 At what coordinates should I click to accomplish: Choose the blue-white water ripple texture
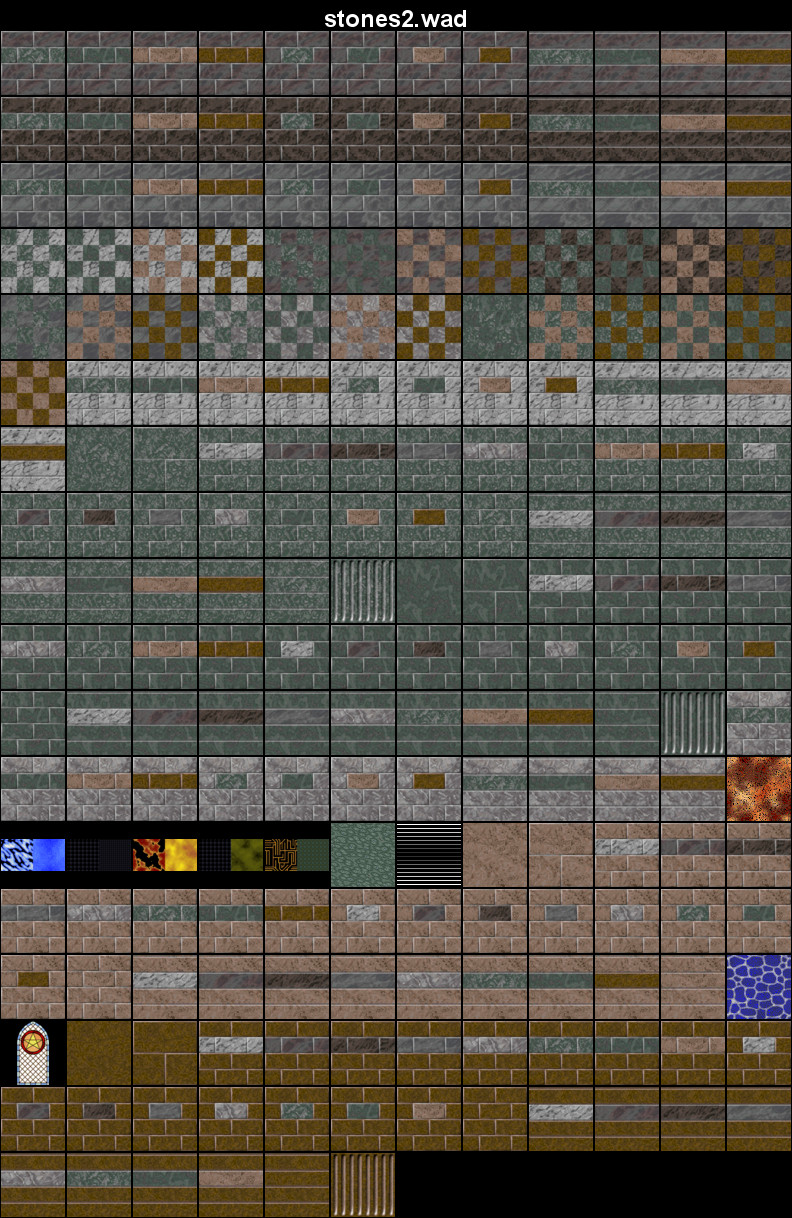point(17,855)
